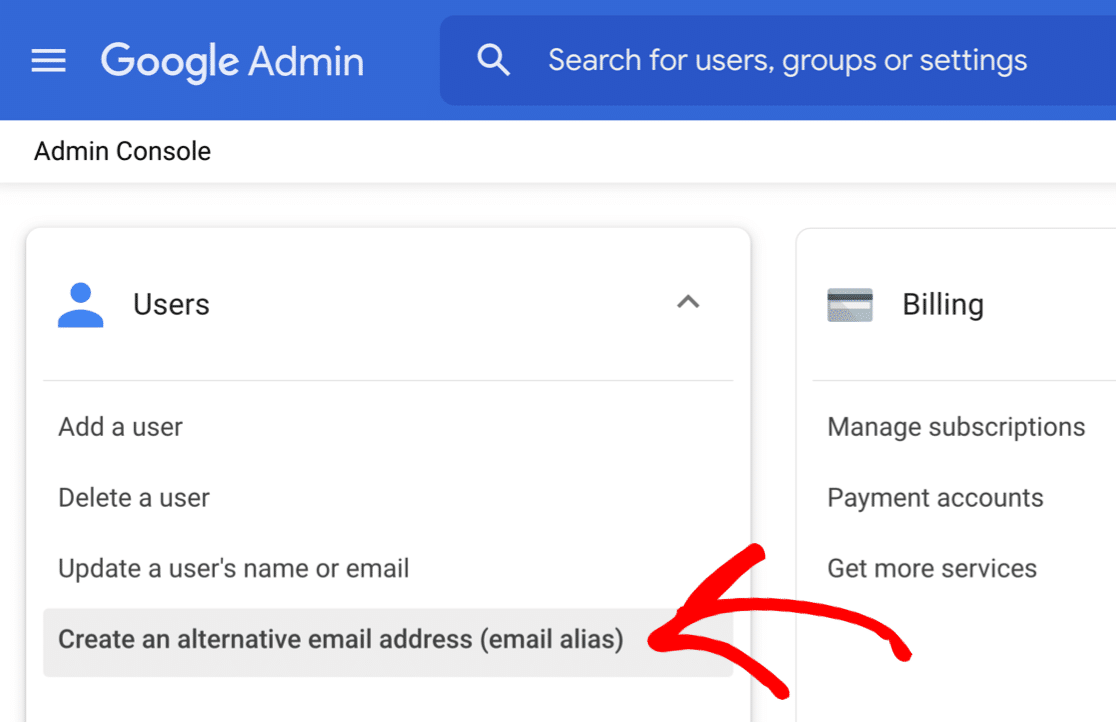Click Payment accounts

[935, 497]
